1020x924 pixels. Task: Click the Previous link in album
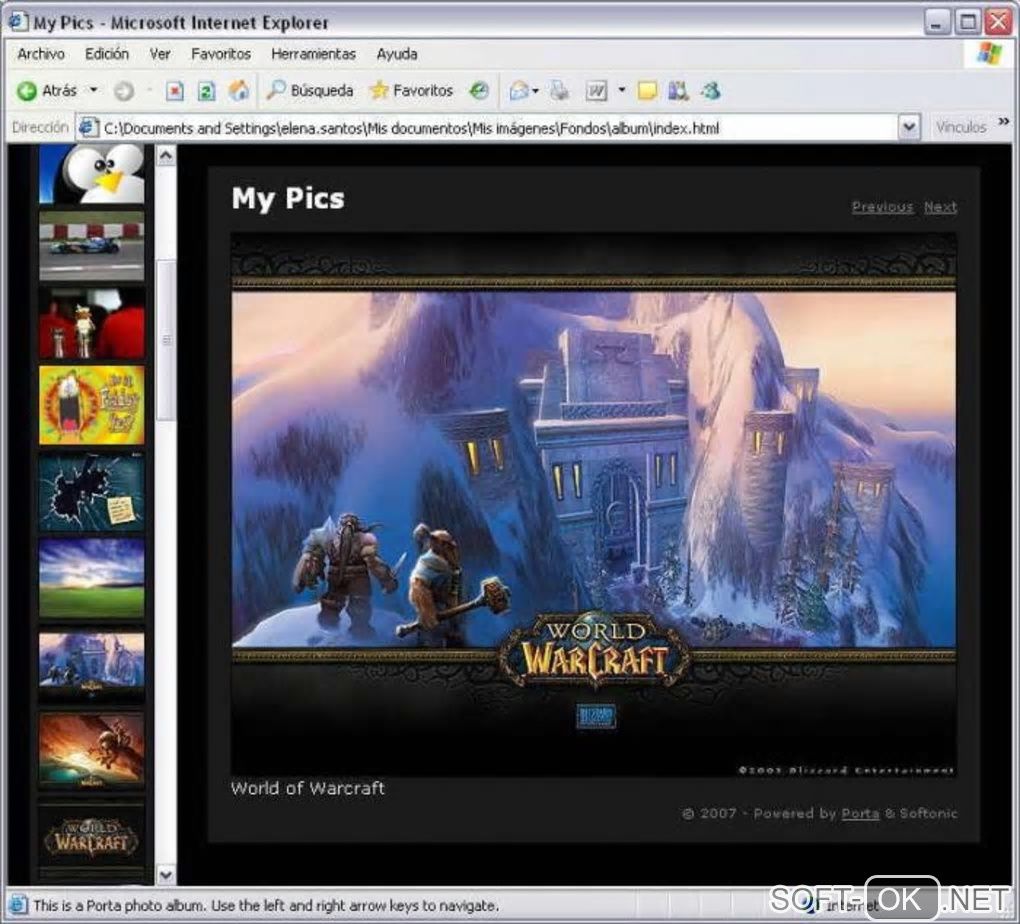[882, 207]
